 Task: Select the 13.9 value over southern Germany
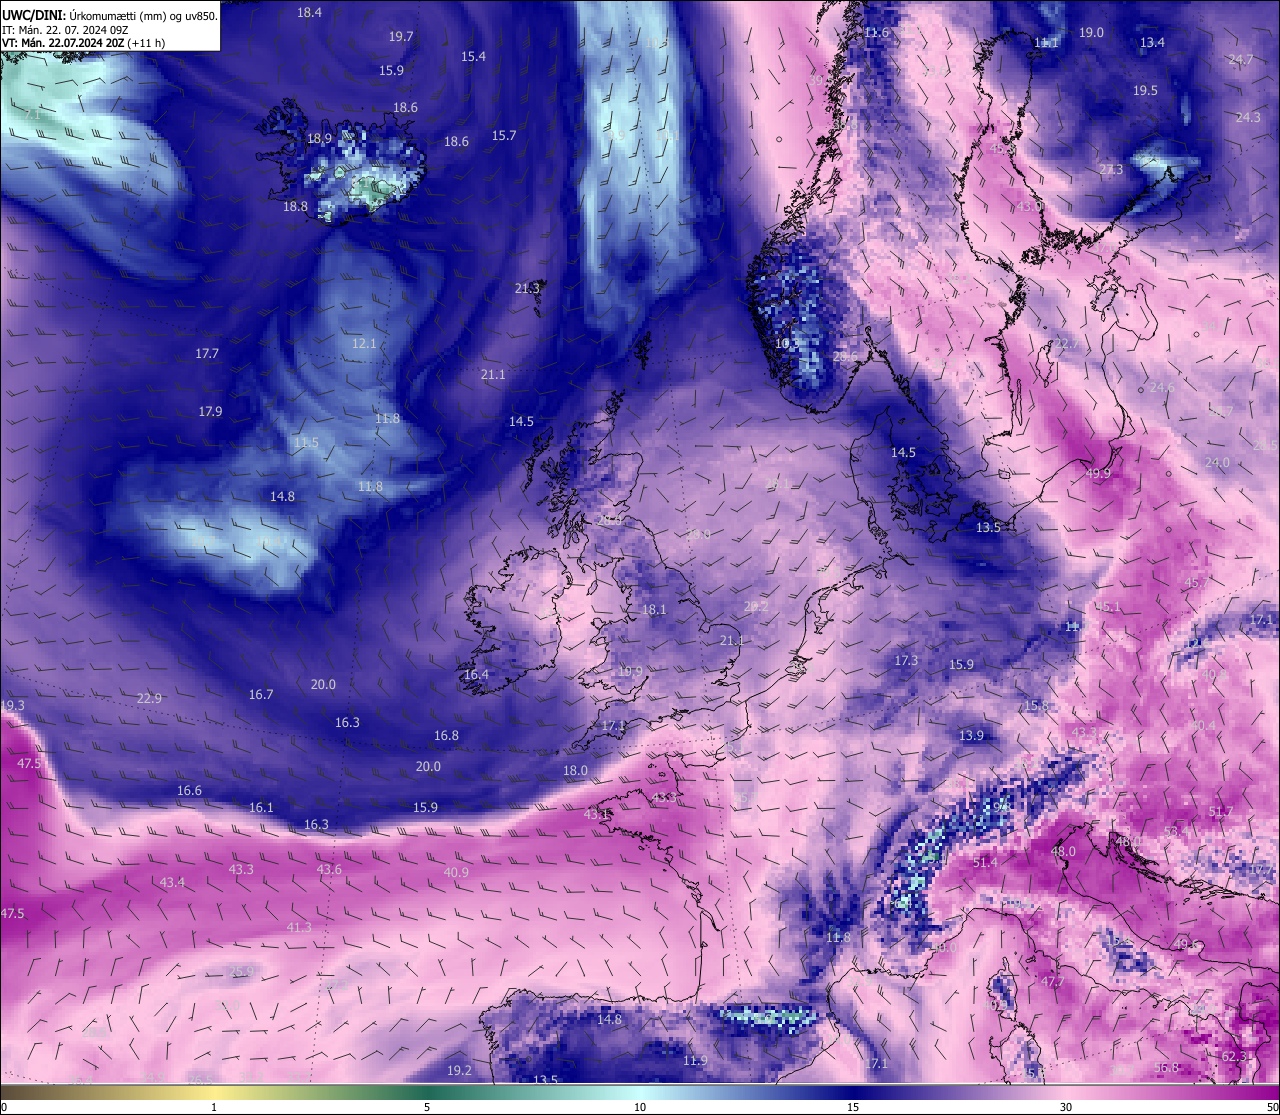[x=971, y=736]
